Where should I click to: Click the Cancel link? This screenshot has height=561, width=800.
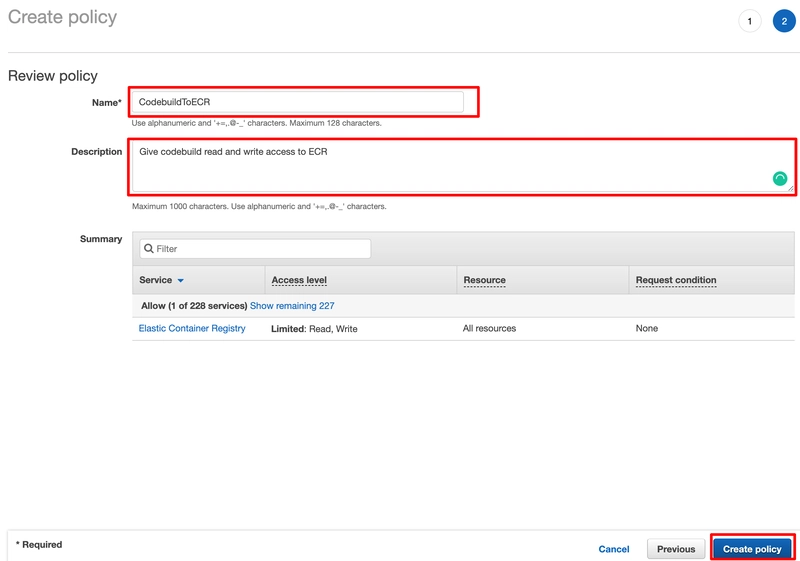click(x=613, y=549)
